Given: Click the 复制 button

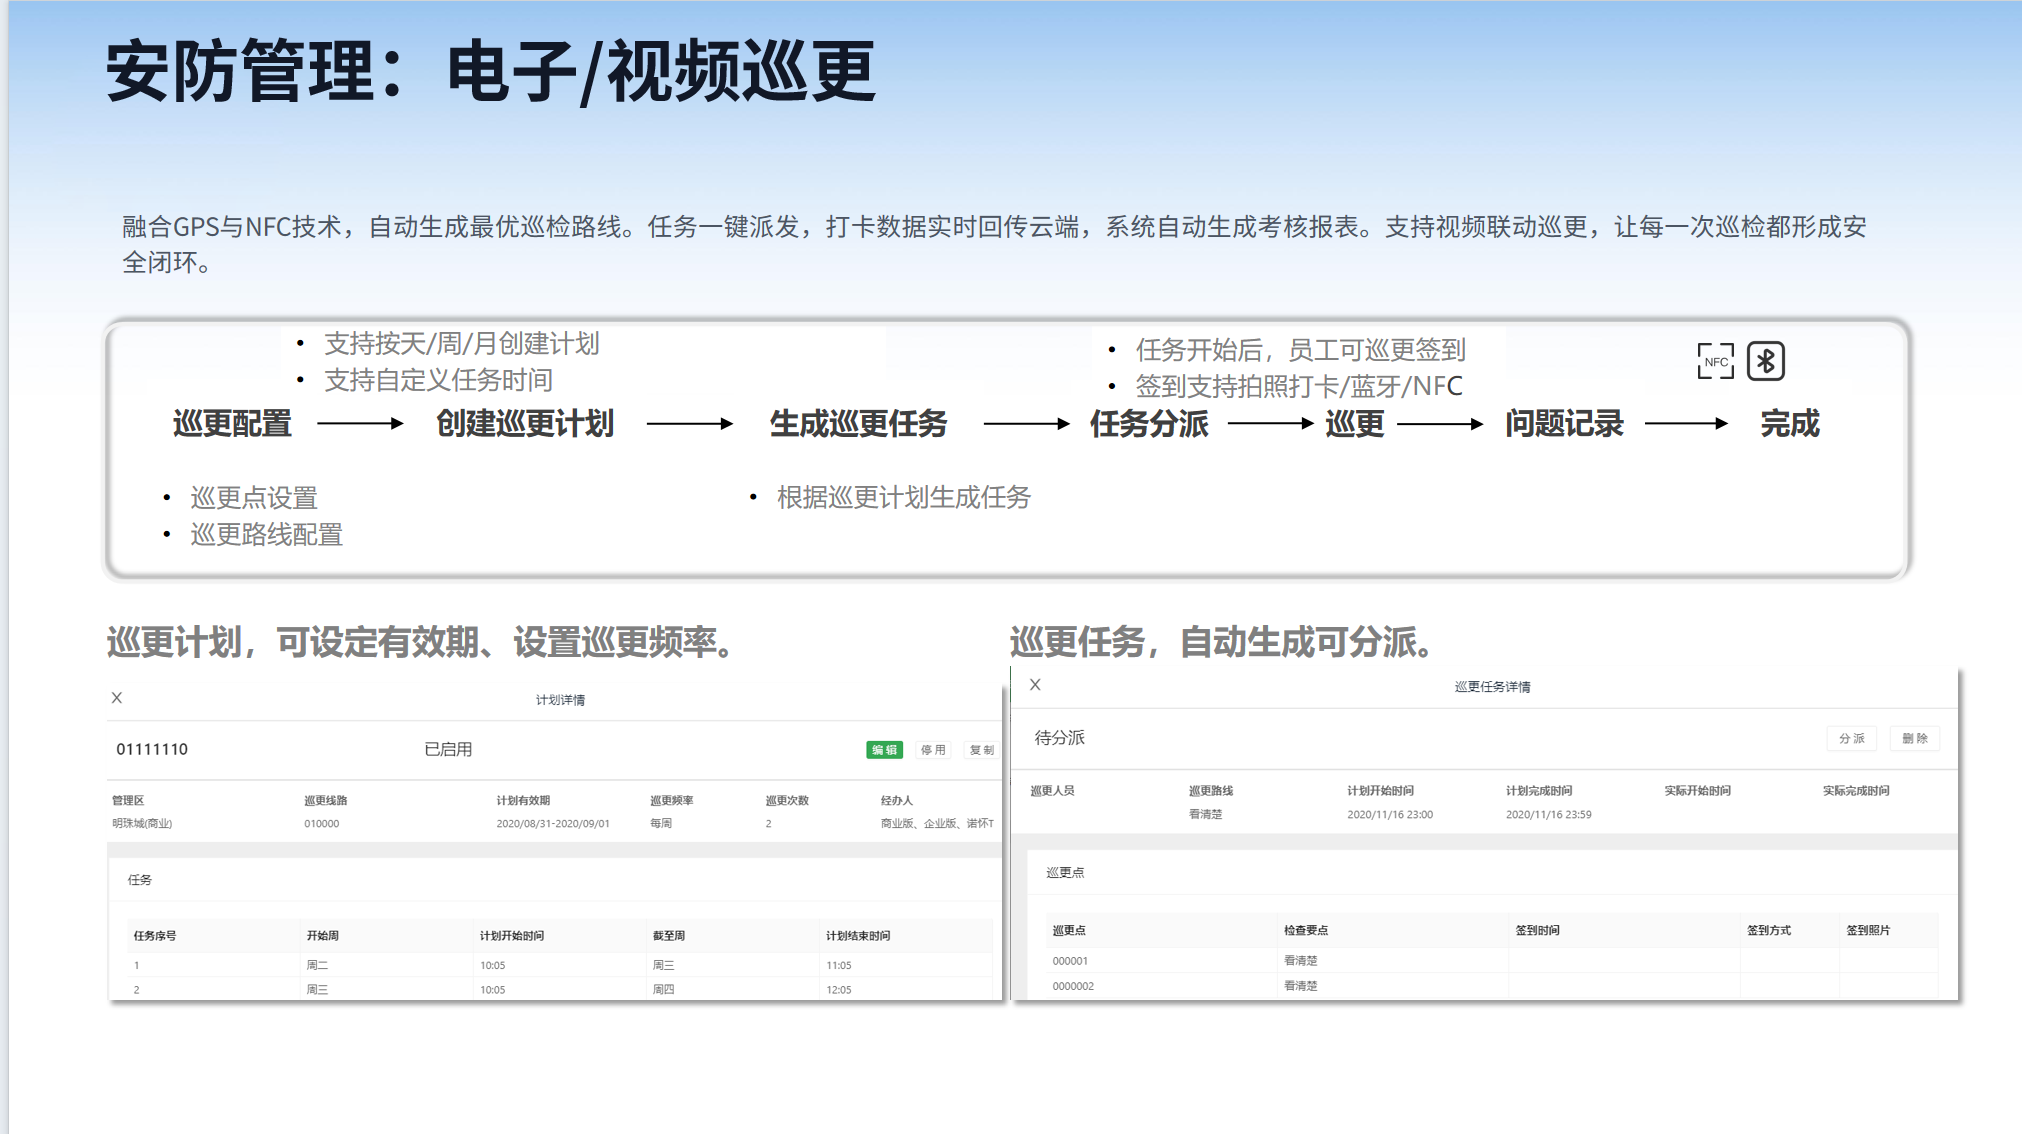Looking at the screenshot, I should click(x=981, y=750).
